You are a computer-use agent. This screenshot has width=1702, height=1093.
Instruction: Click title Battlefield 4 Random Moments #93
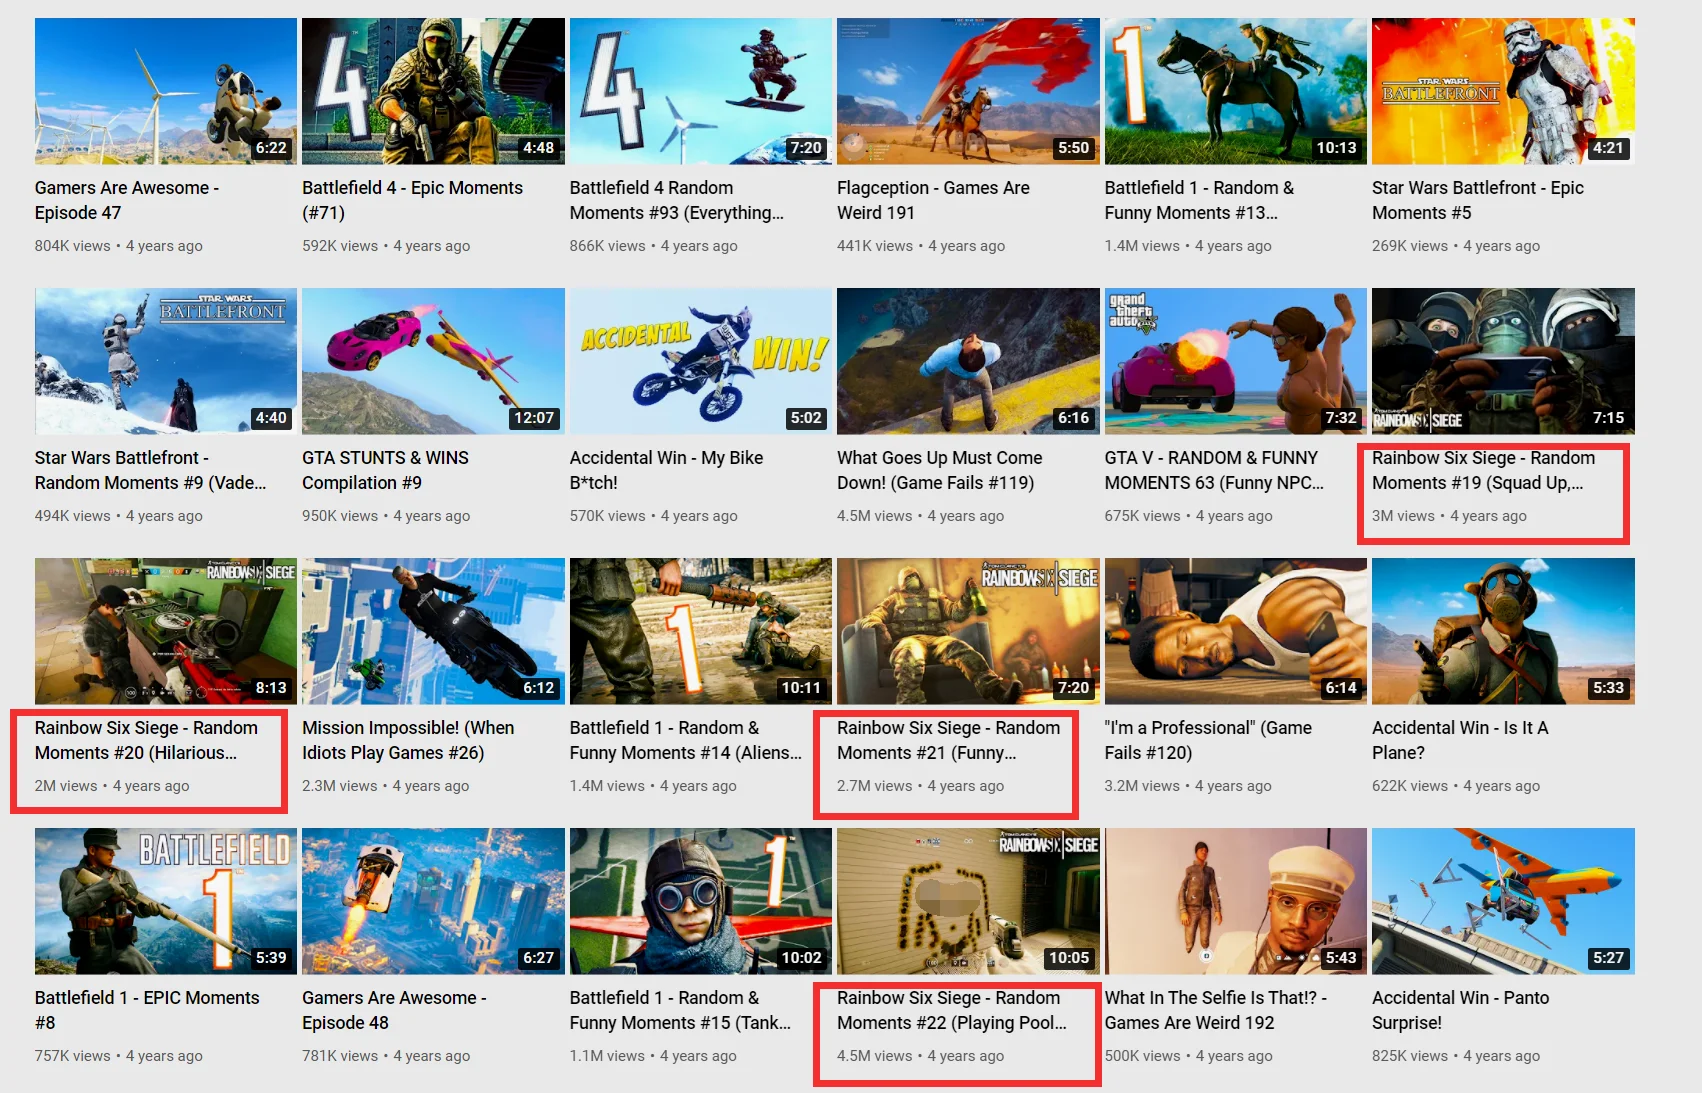pyautogui.click(x=677, y=200)
